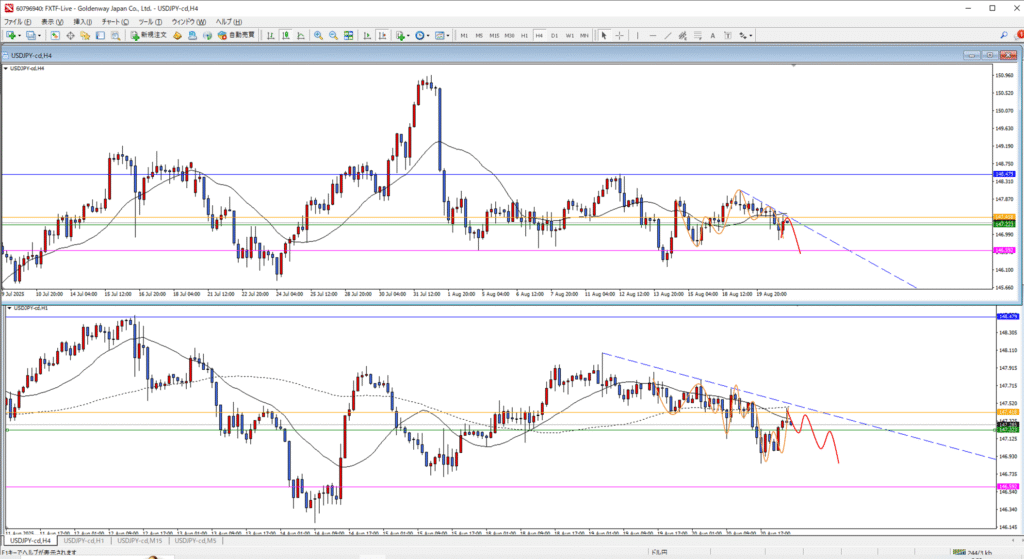The width and height of the screenshot is (1024, 559).
Task: Open the ファイル menu
Action: (x=18, y=22)
